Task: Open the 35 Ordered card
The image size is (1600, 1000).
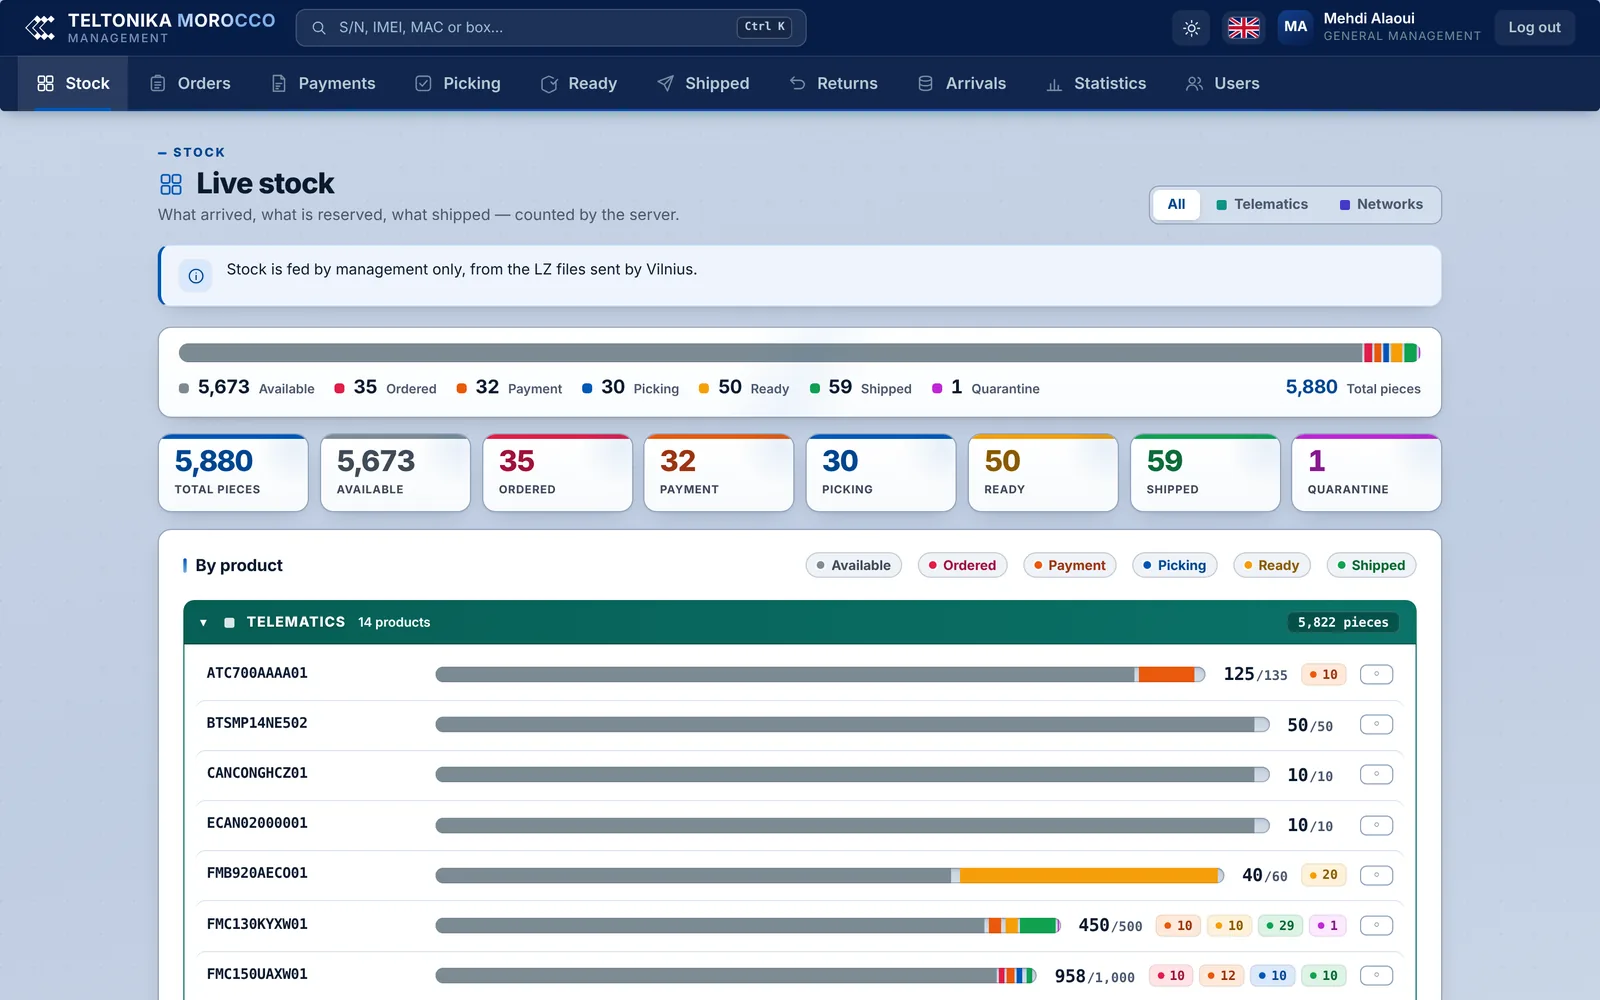Action: [x=557, y=473]
